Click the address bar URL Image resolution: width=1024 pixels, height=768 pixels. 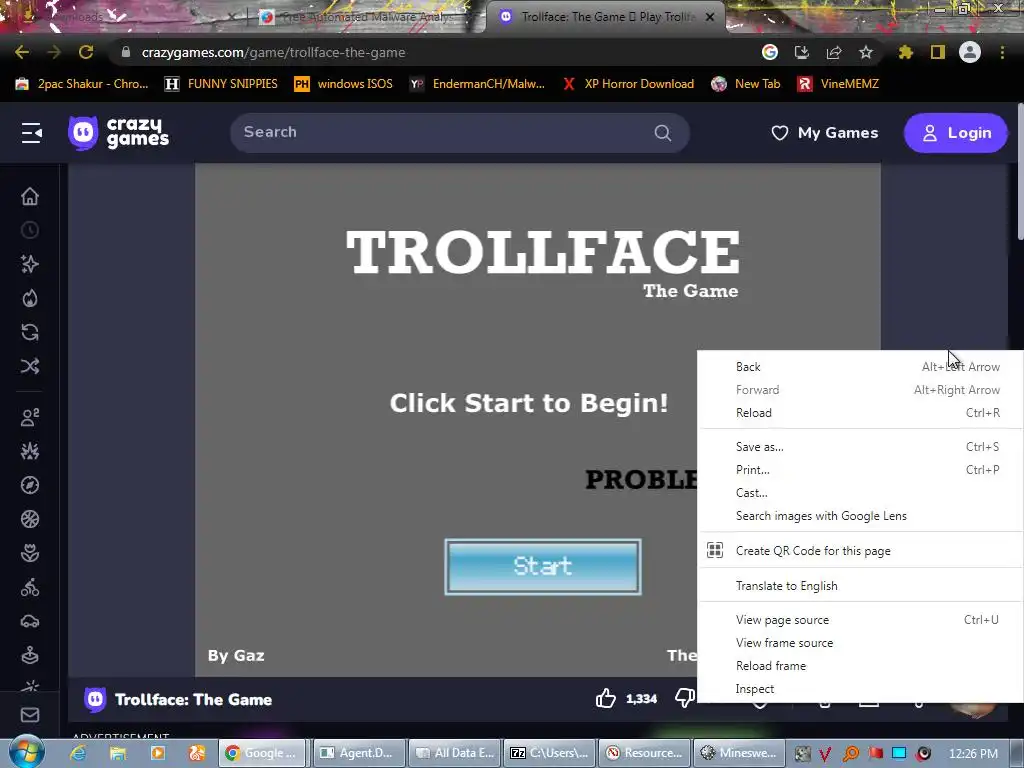pyautogui.click(x=274, y=52)
